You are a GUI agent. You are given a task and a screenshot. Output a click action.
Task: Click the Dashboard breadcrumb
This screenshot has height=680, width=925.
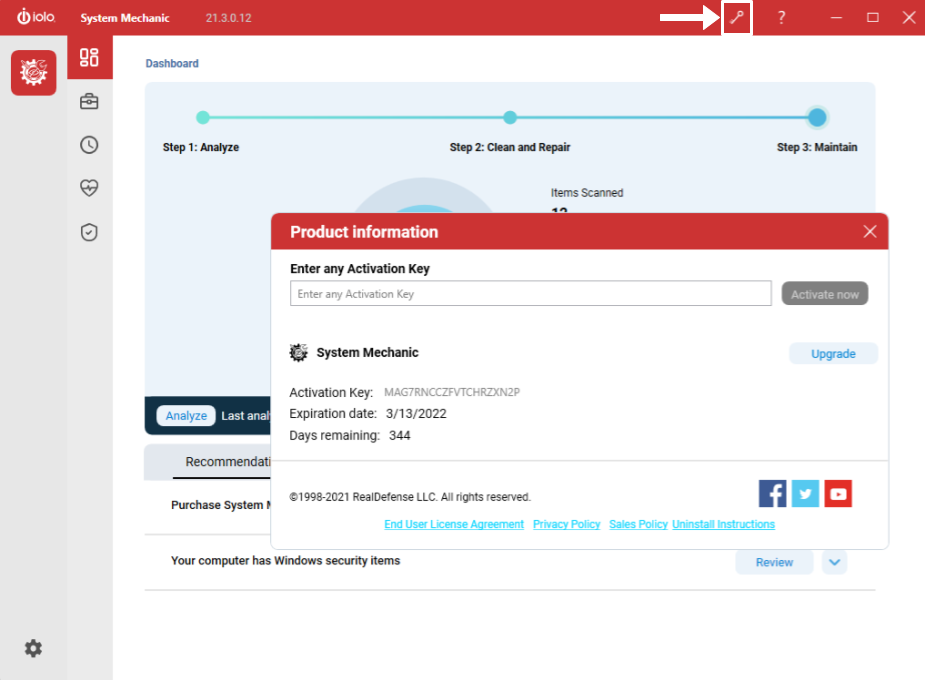(x=172, y=63)
